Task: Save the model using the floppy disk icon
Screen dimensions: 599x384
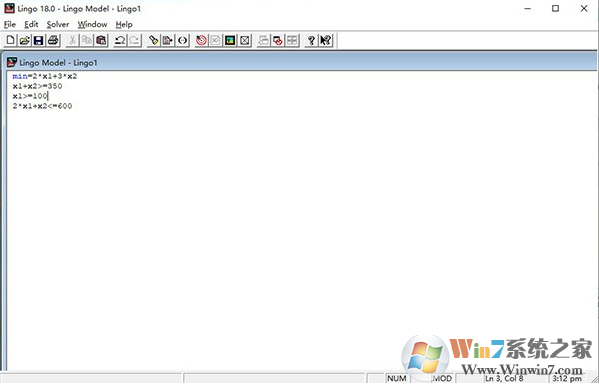Action: click(39, 40)
